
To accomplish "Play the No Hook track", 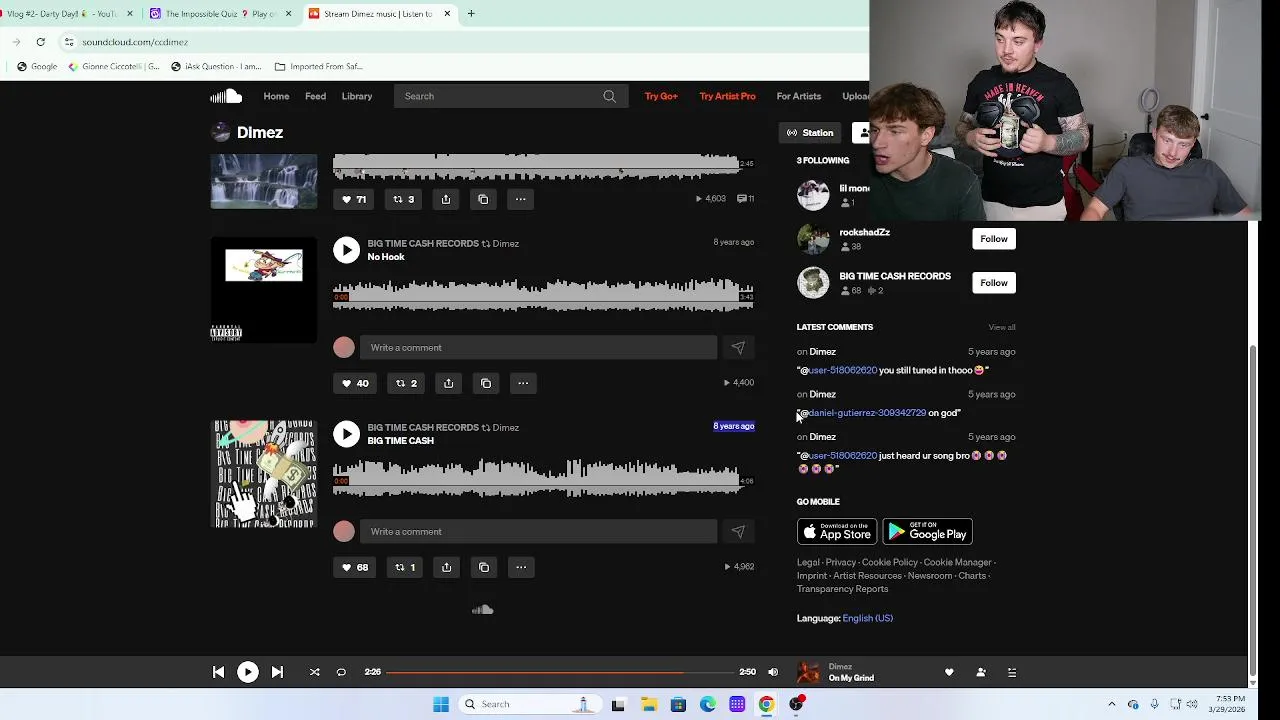I will (346, 250).
